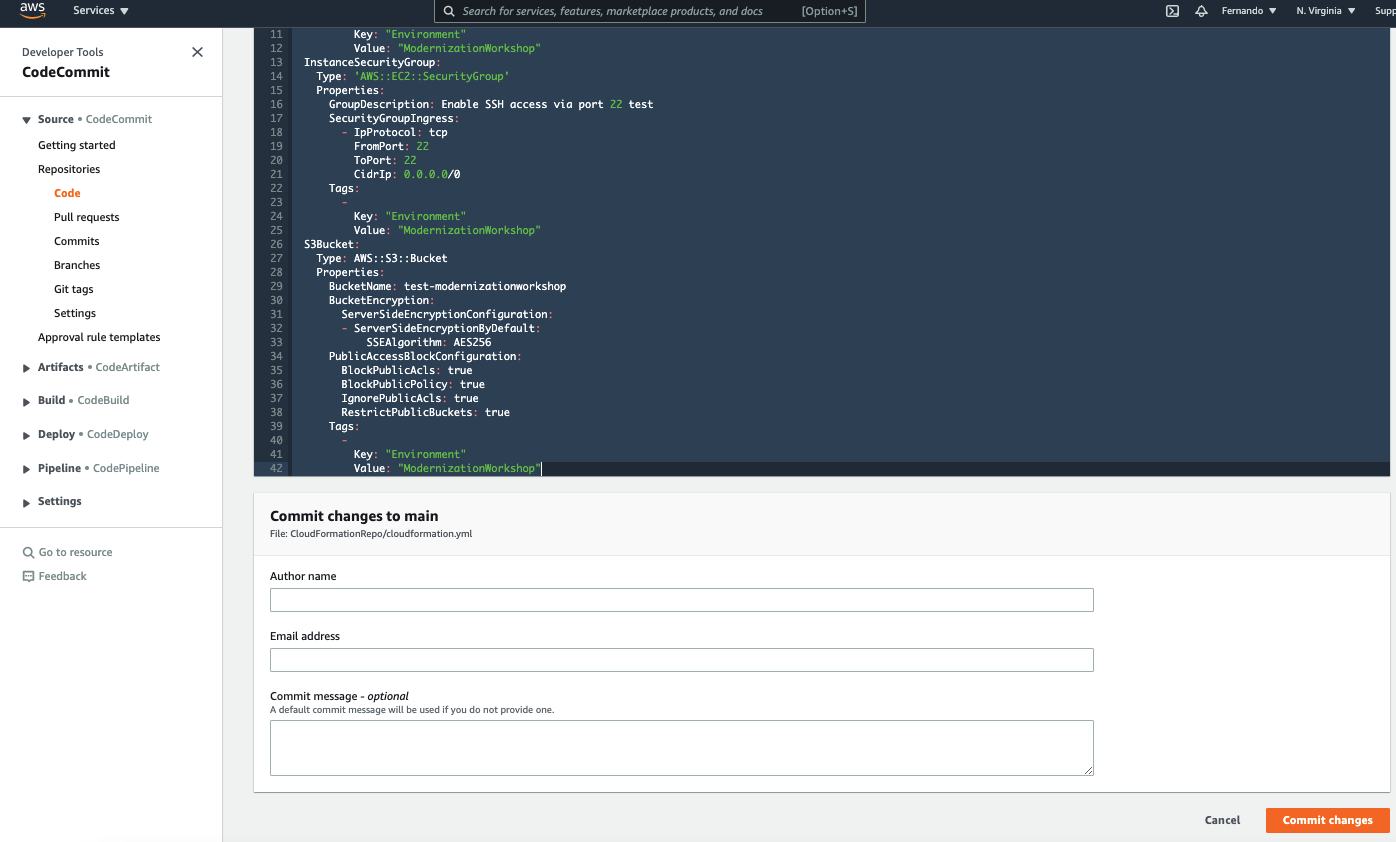Screen dimensions: 1396x842
Task: Click the GroupDescription line in editor
Action: coord(490,104)
